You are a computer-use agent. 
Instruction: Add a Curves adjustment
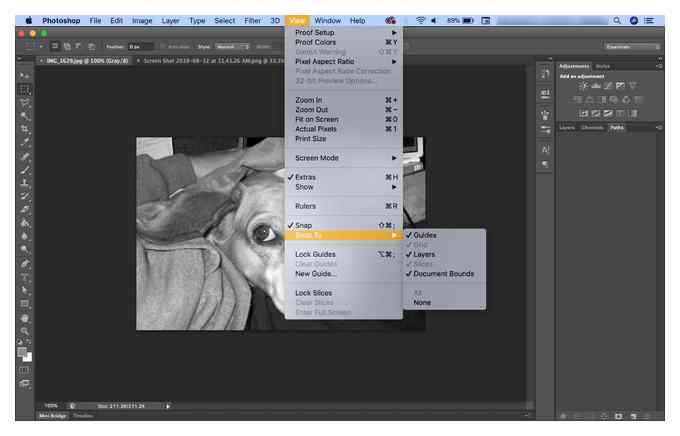pyautogui.click(x=608, y=86)
